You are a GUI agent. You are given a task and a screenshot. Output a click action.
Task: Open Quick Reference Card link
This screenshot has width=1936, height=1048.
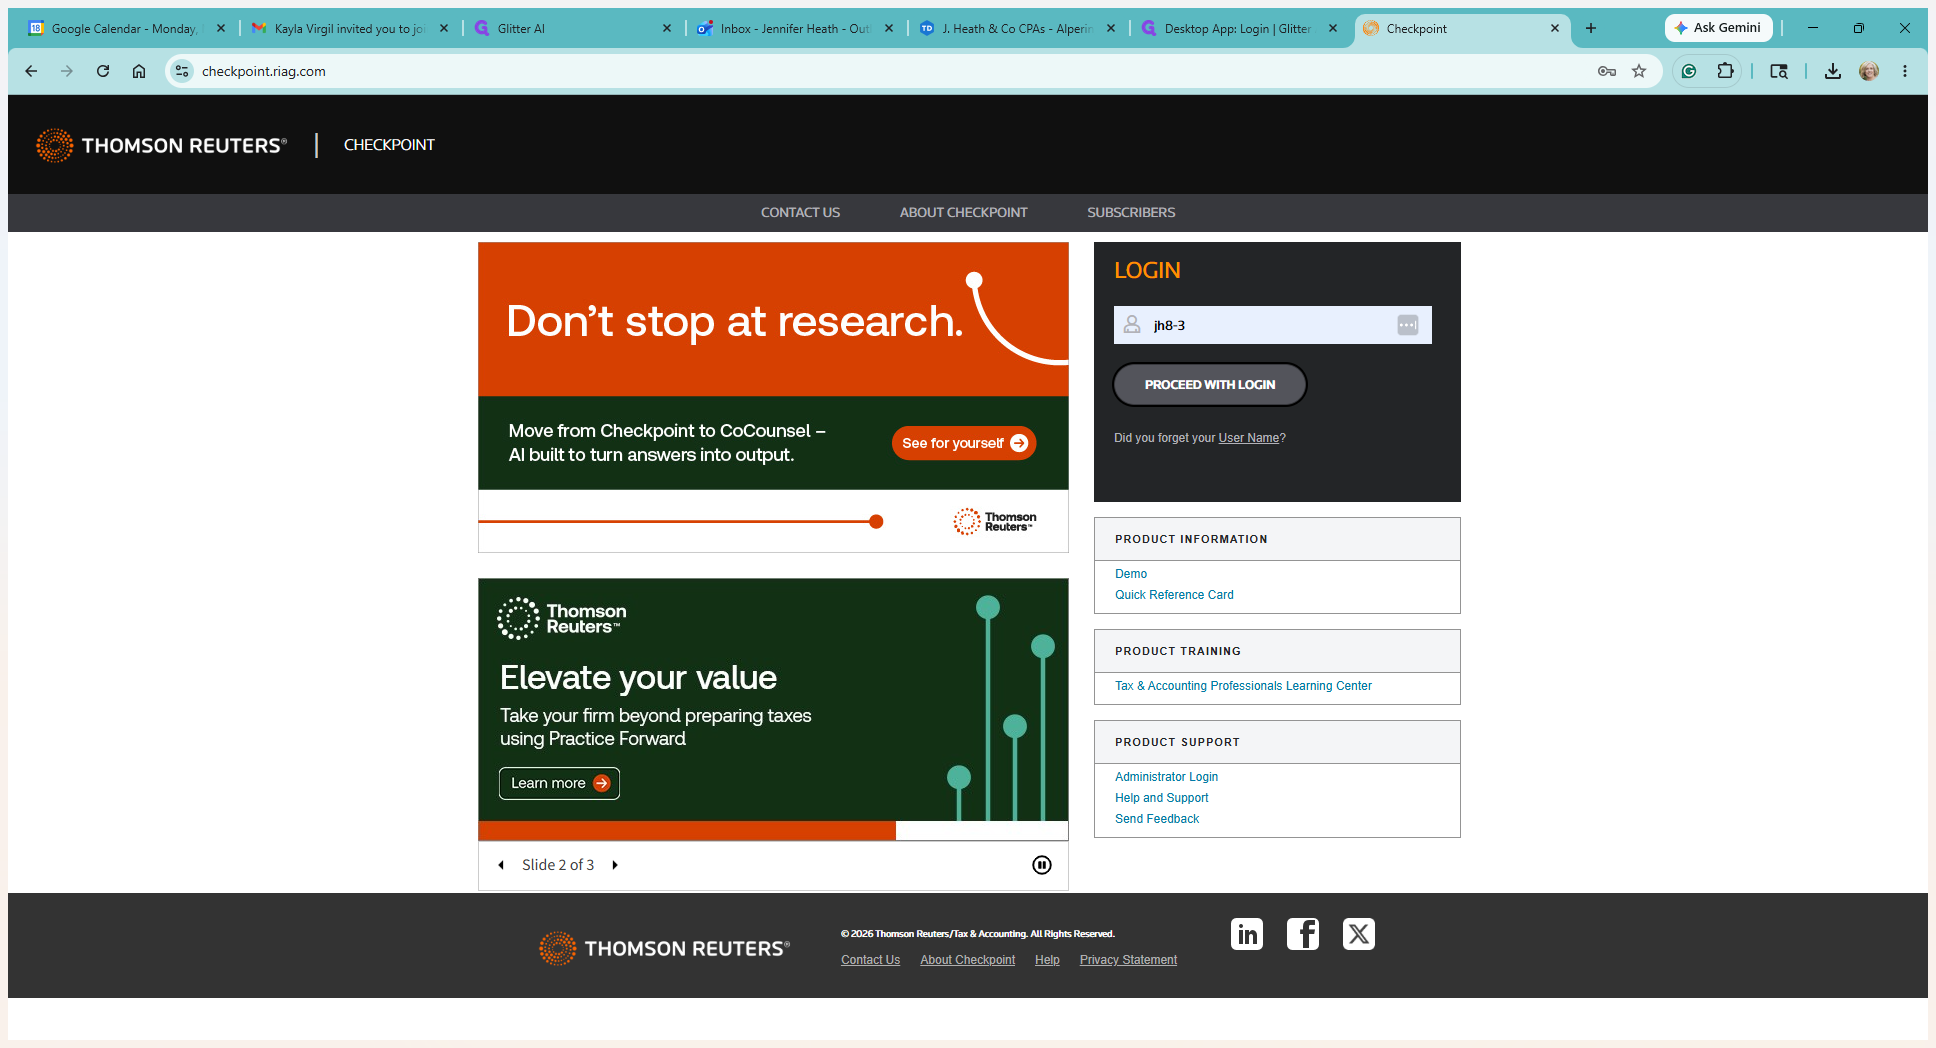[x=1174, y=595]
